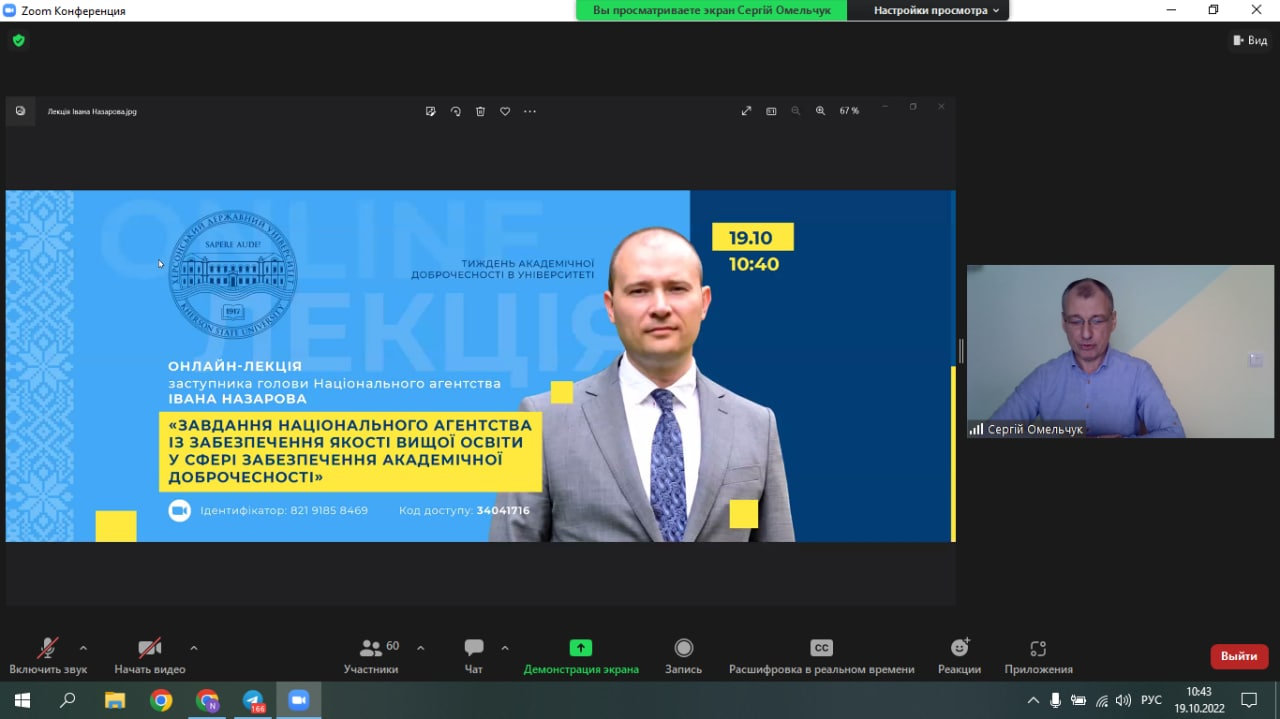
Task: Open Telegram from taskbar
Action: pos(254,700)
